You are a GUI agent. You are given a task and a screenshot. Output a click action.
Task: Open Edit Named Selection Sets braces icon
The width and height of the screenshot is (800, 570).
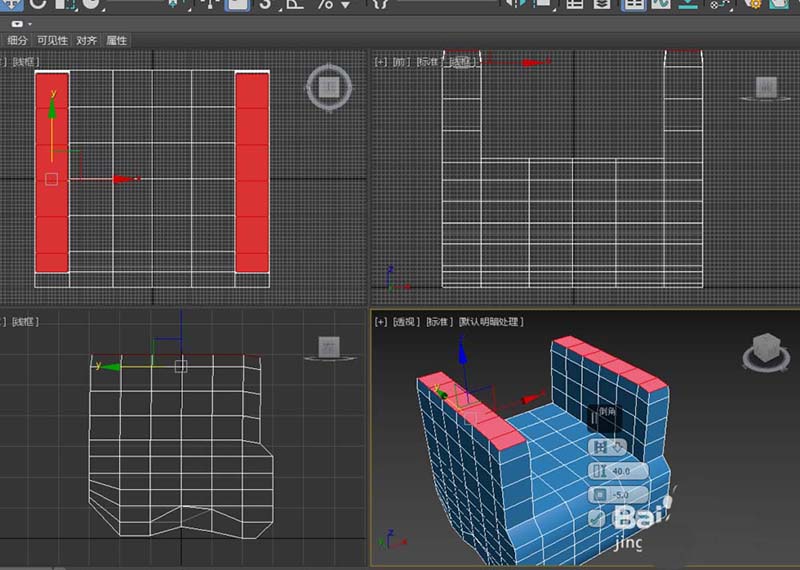click(x=381, y=4)
